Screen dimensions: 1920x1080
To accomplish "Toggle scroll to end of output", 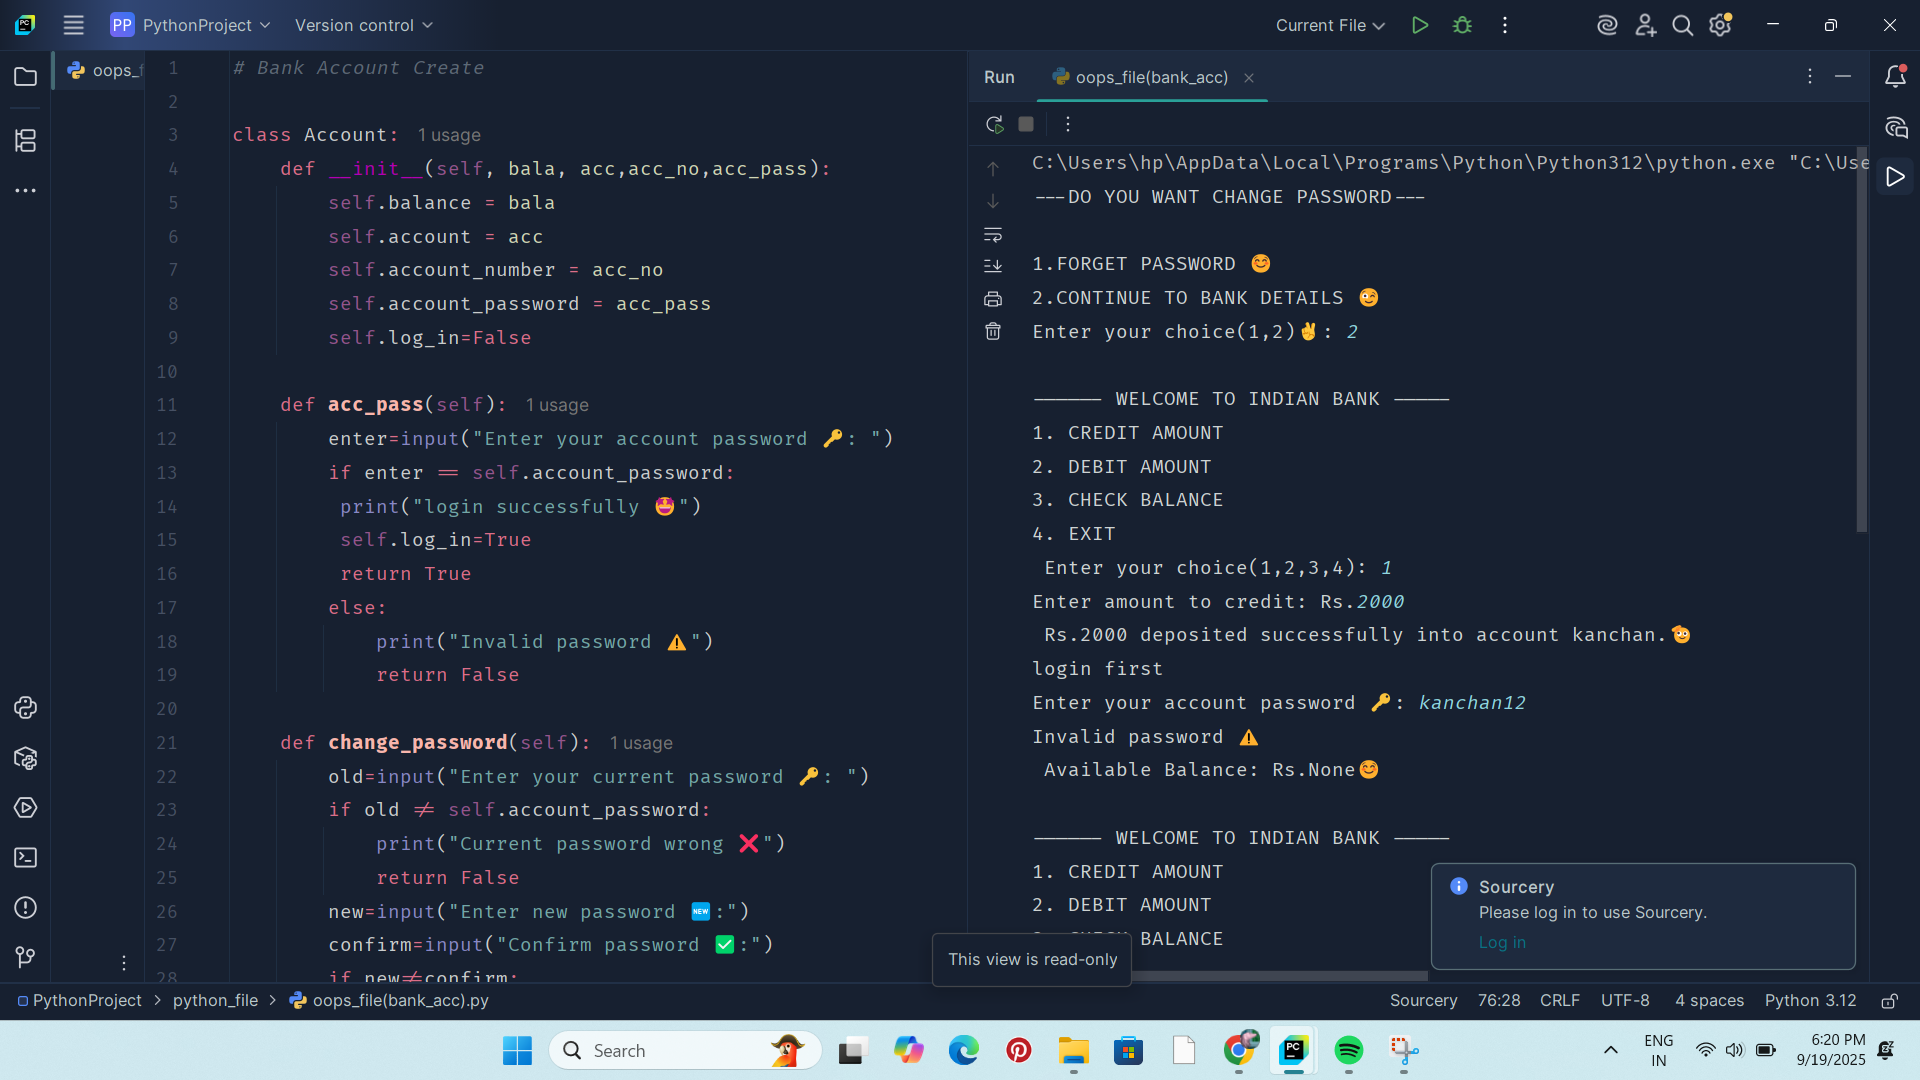I will 993,266.
